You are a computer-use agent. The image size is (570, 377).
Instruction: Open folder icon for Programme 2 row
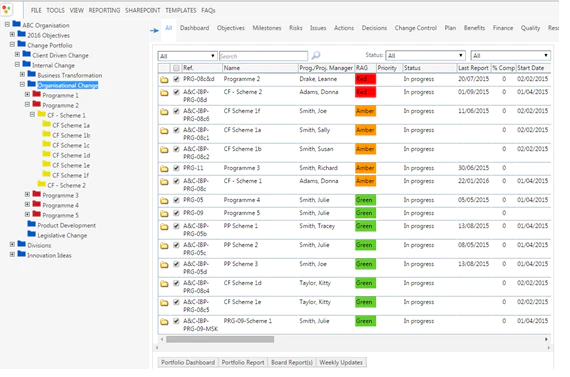(x=164, y=80)
